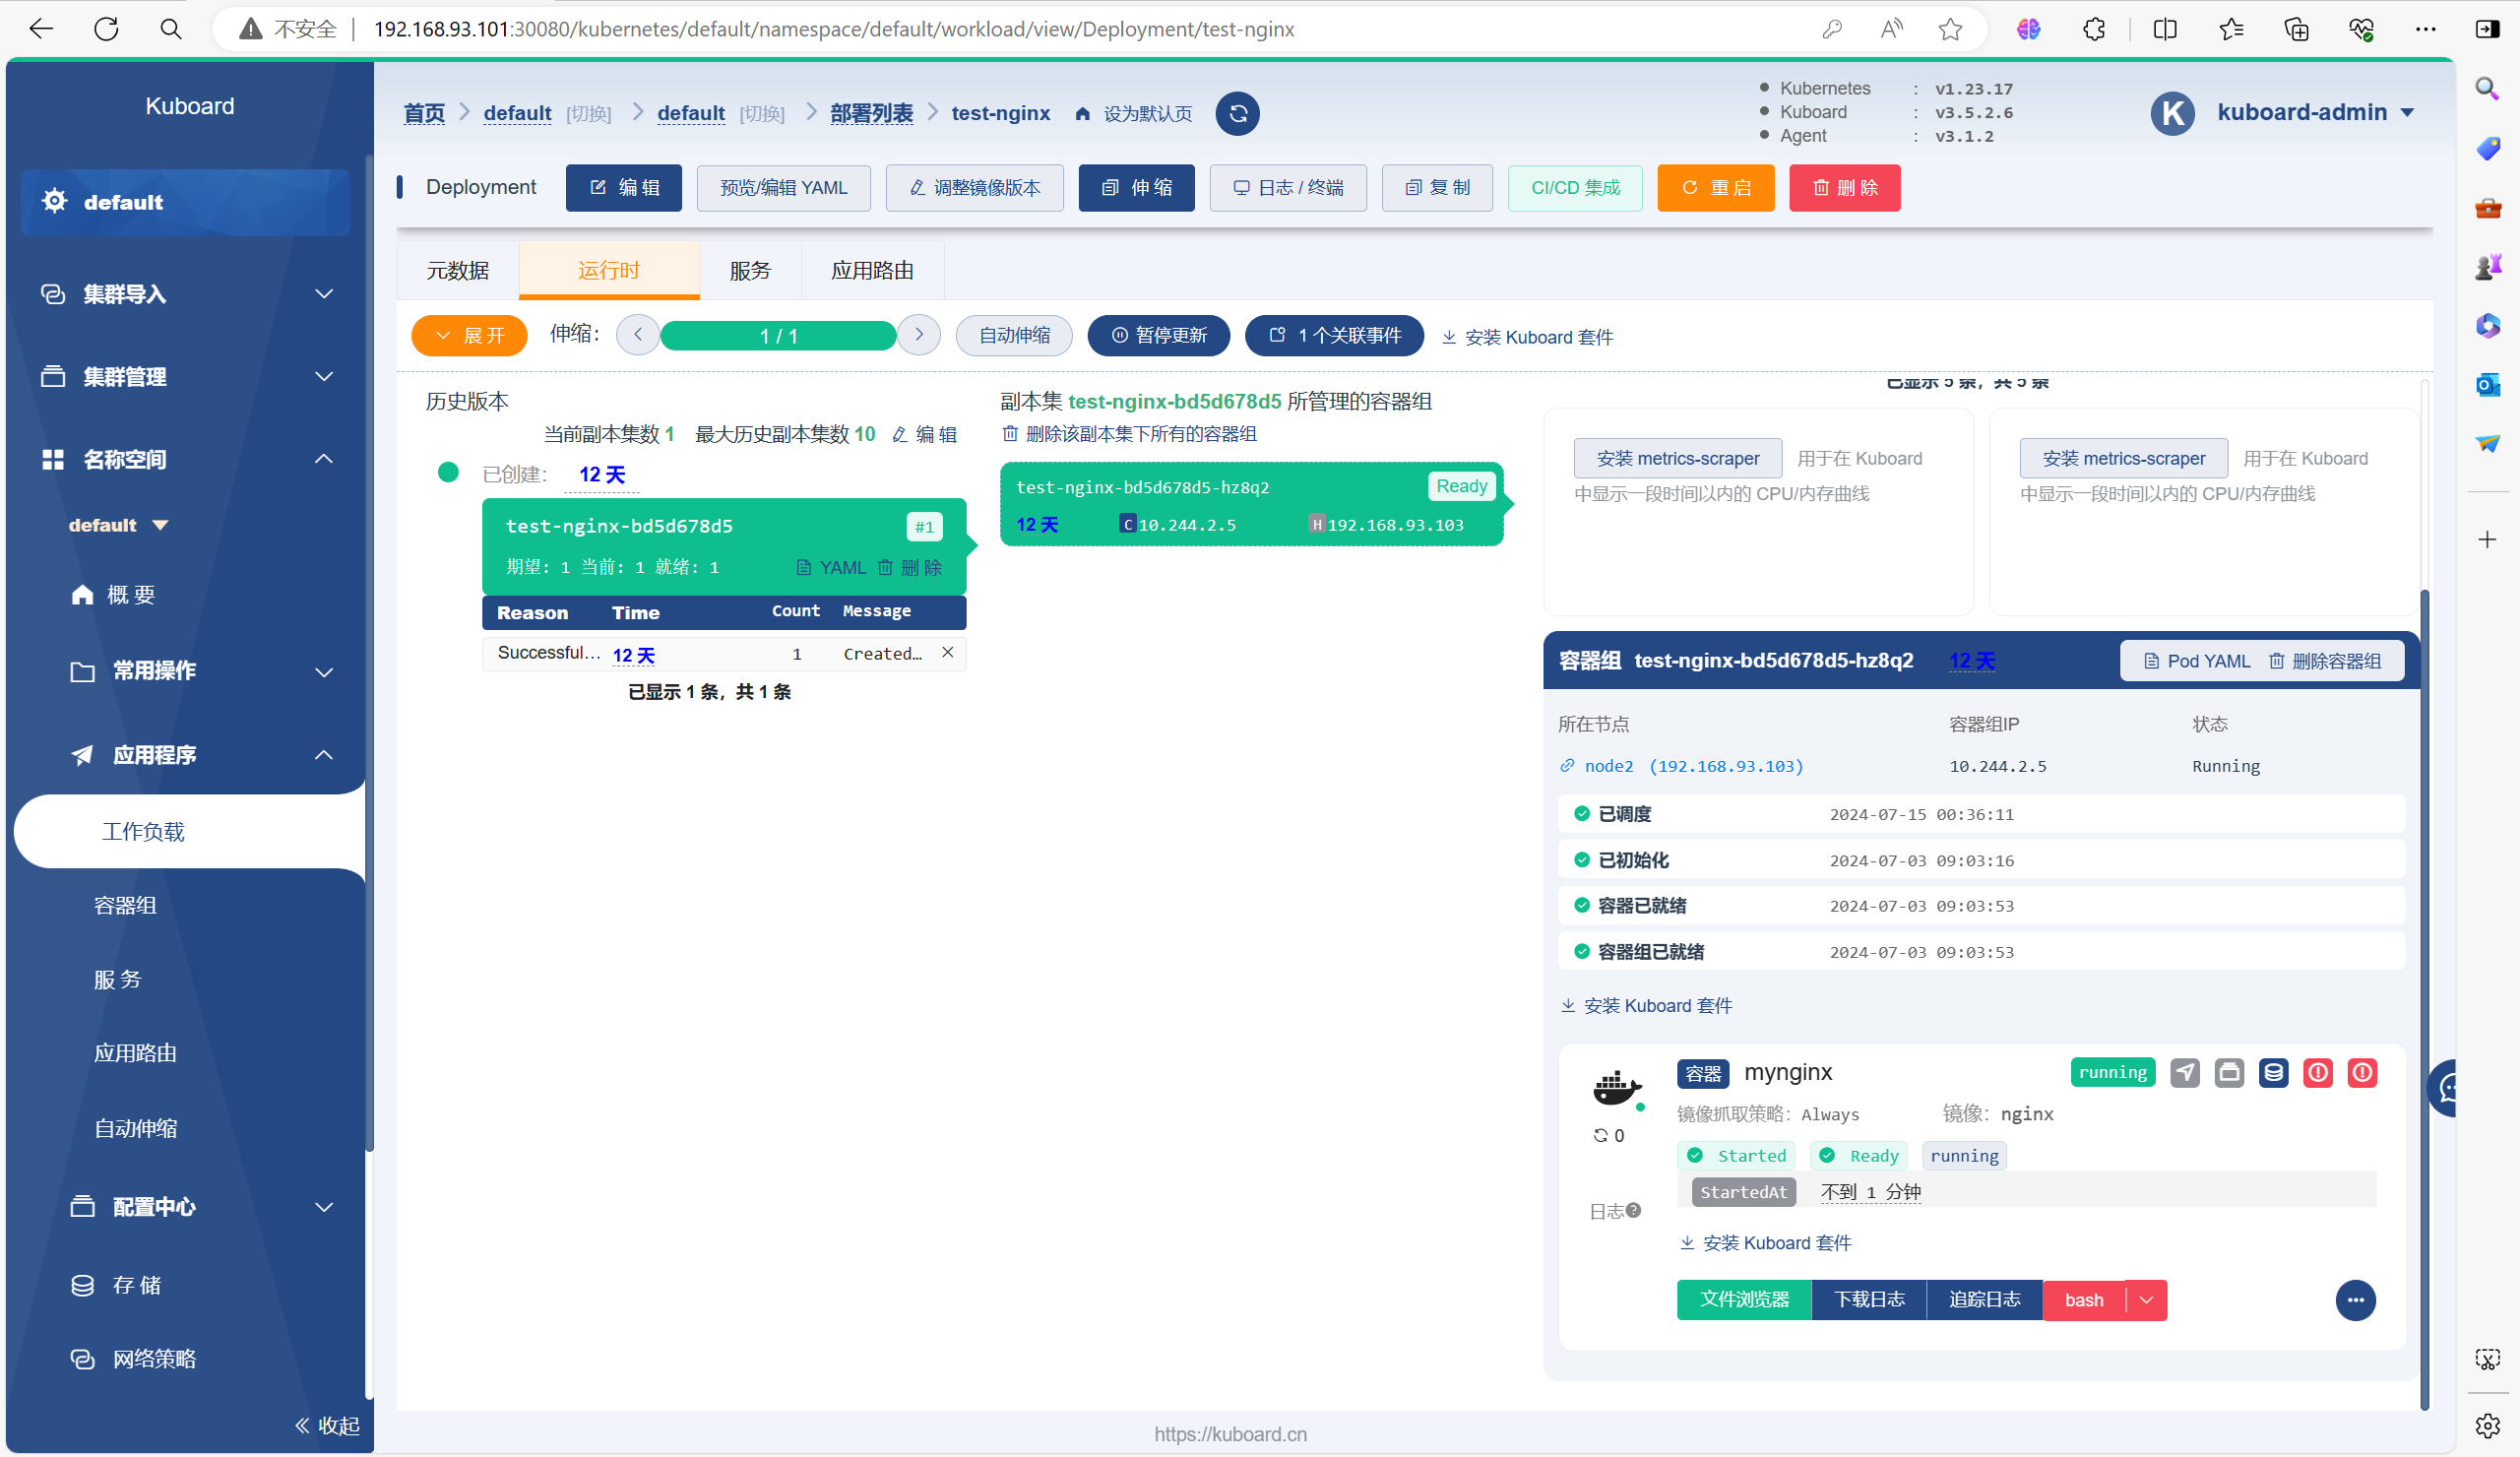The height and width of the screenshot is (1457, 2520).
Task: Click the green 1 / 1 scale progress bar
Action: [778, 336]
